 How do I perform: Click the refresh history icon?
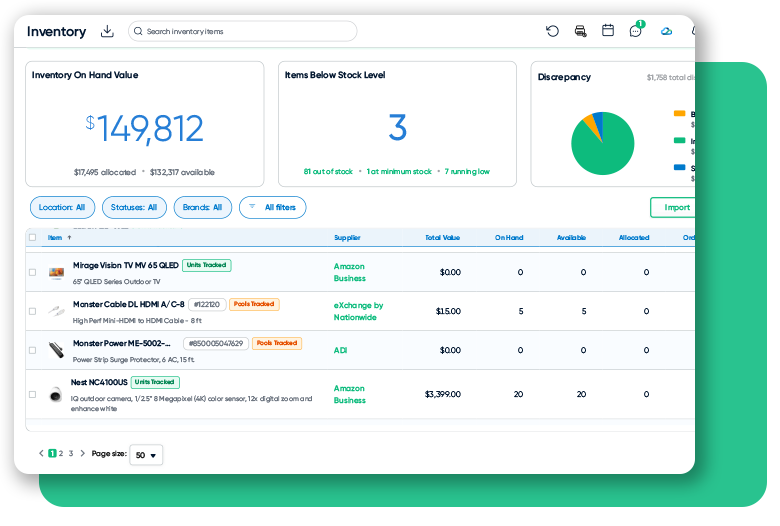point(552,31)
